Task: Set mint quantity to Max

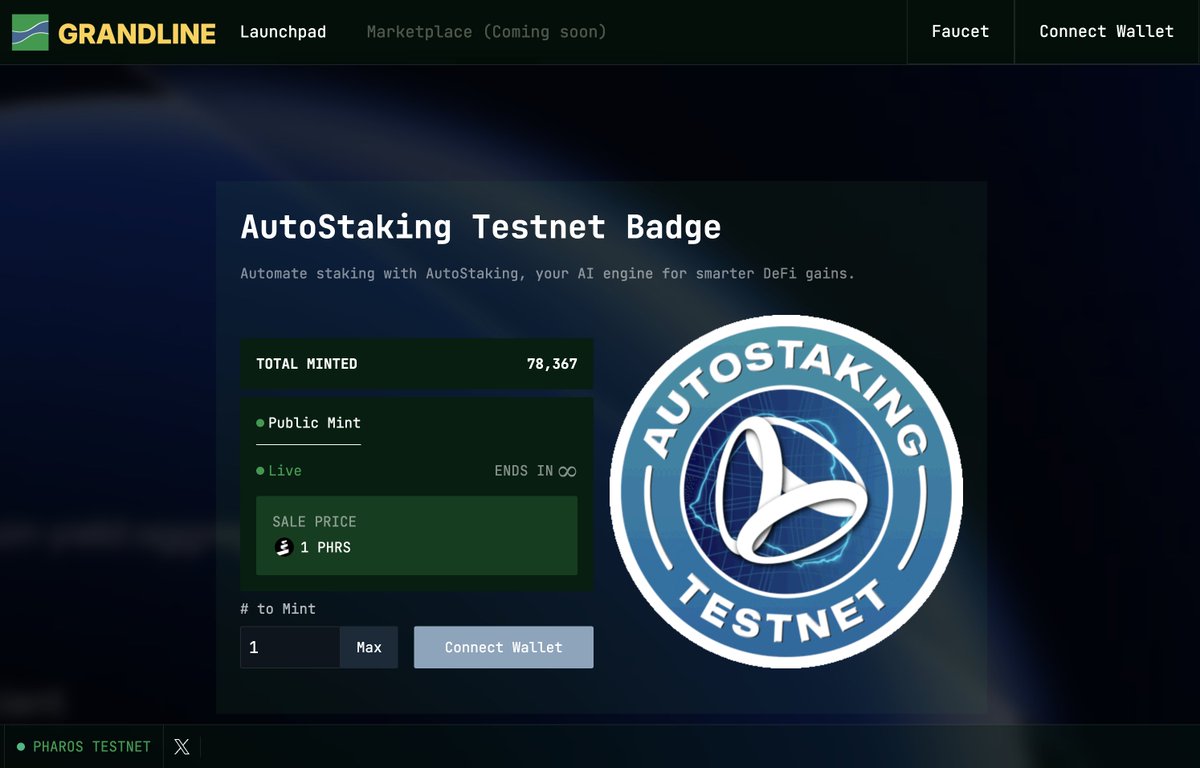Action: pyautogui.click(x=369, y=647)
